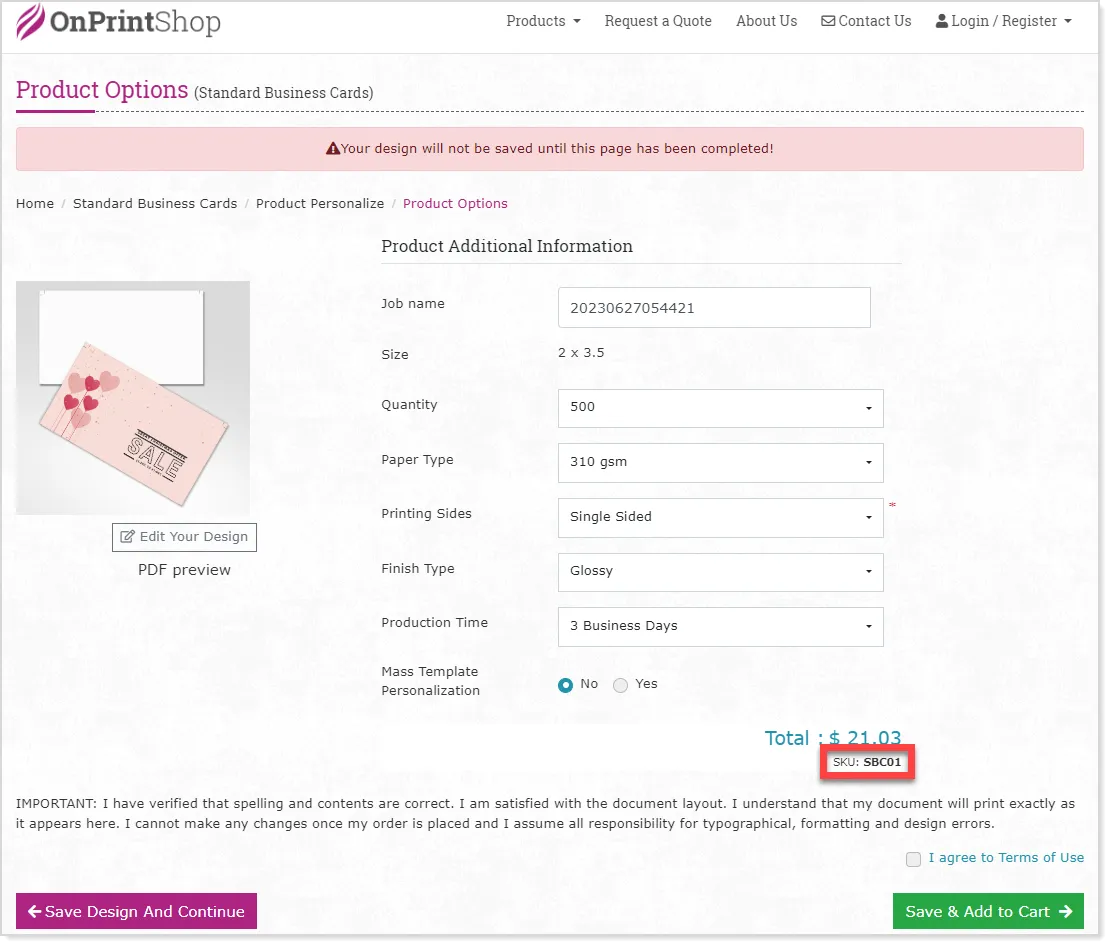Select No for Mass Template Personalization
The height and width of the screenshot is (946, 1110).
pos(566,685)
